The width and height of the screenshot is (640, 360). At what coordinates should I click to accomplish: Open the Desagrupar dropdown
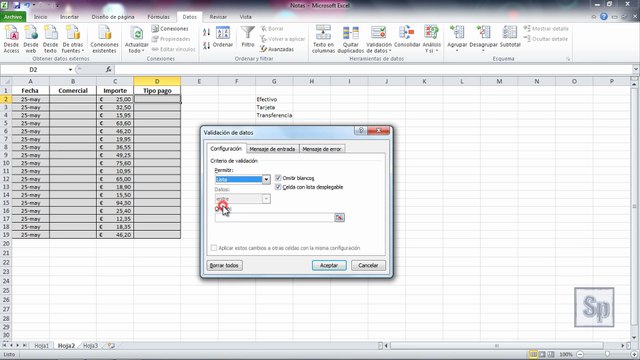pos(483,39)
